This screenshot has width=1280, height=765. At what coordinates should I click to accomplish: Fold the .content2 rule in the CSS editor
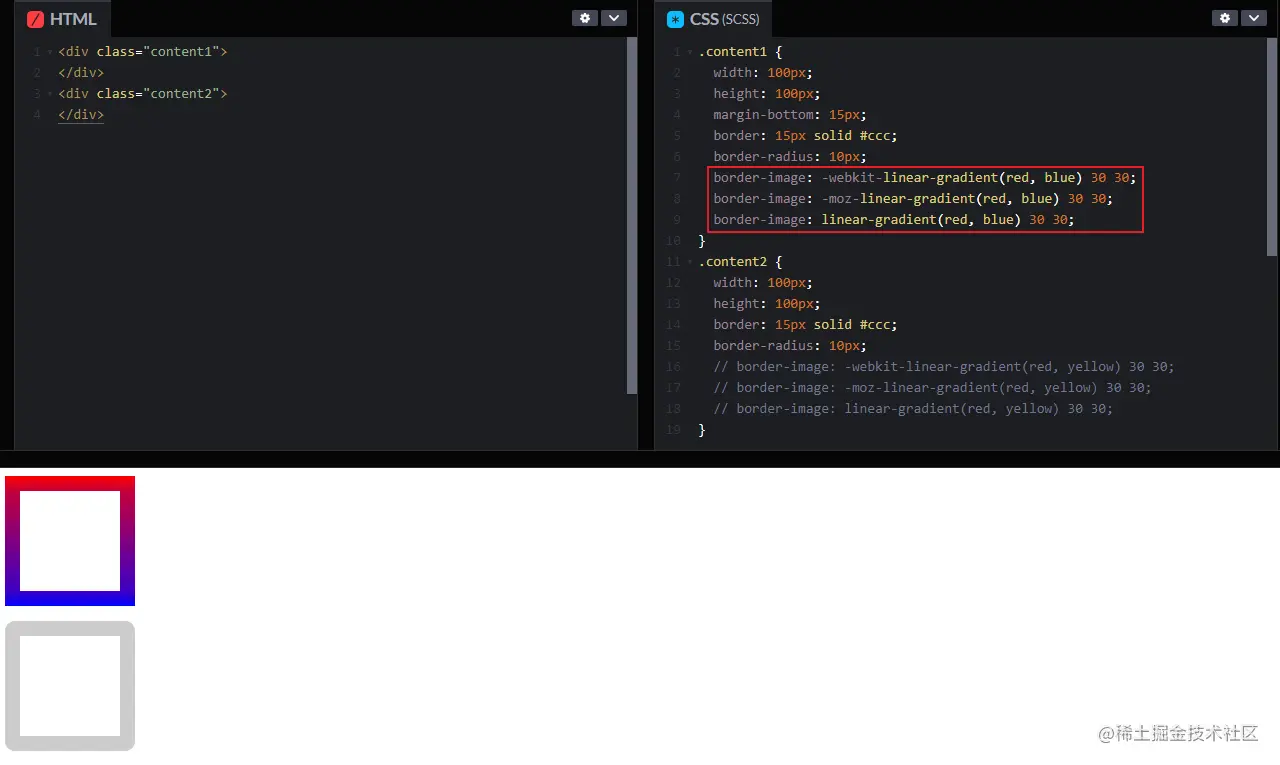point(690,262)
